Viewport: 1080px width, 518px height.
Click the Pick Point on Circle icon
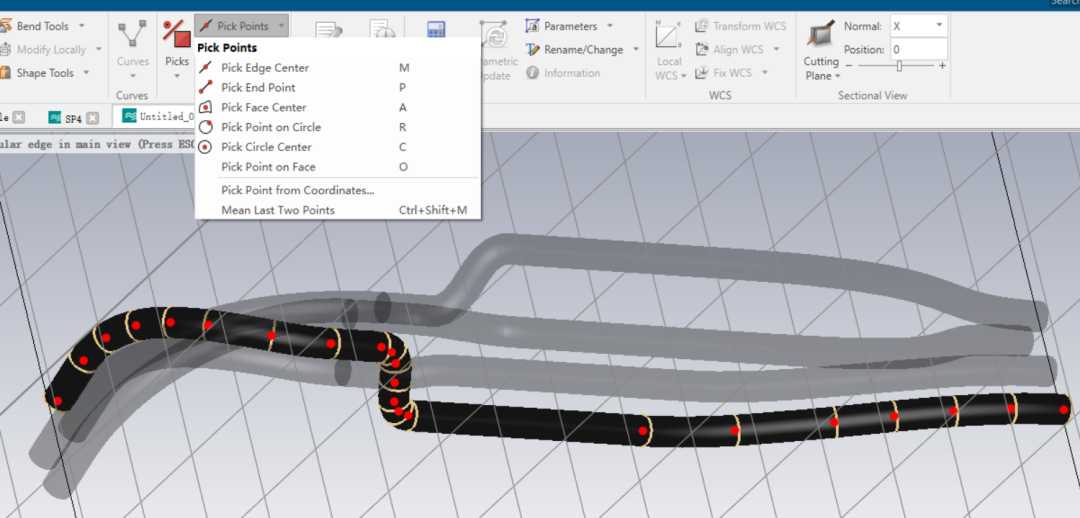click(x=205, y=127)
